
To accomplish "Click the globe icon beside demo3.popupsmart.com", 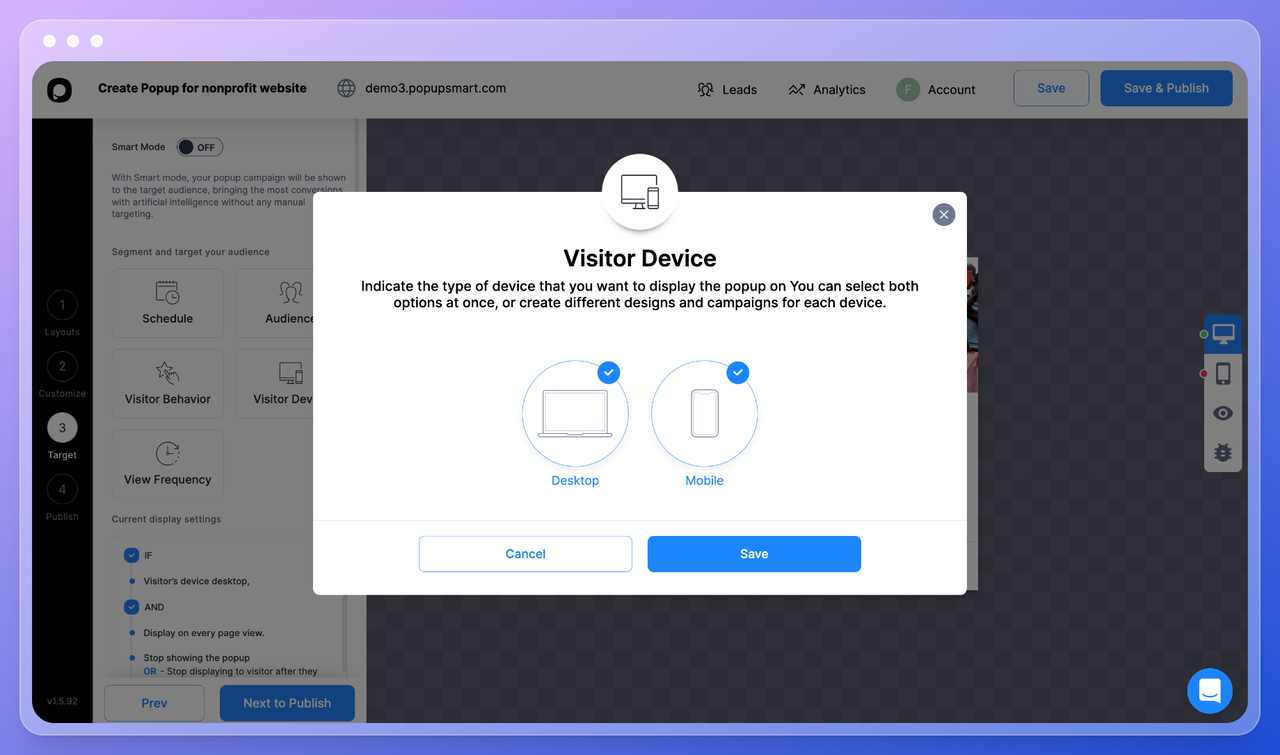I will pyautogui.click(x=346, y=88).
